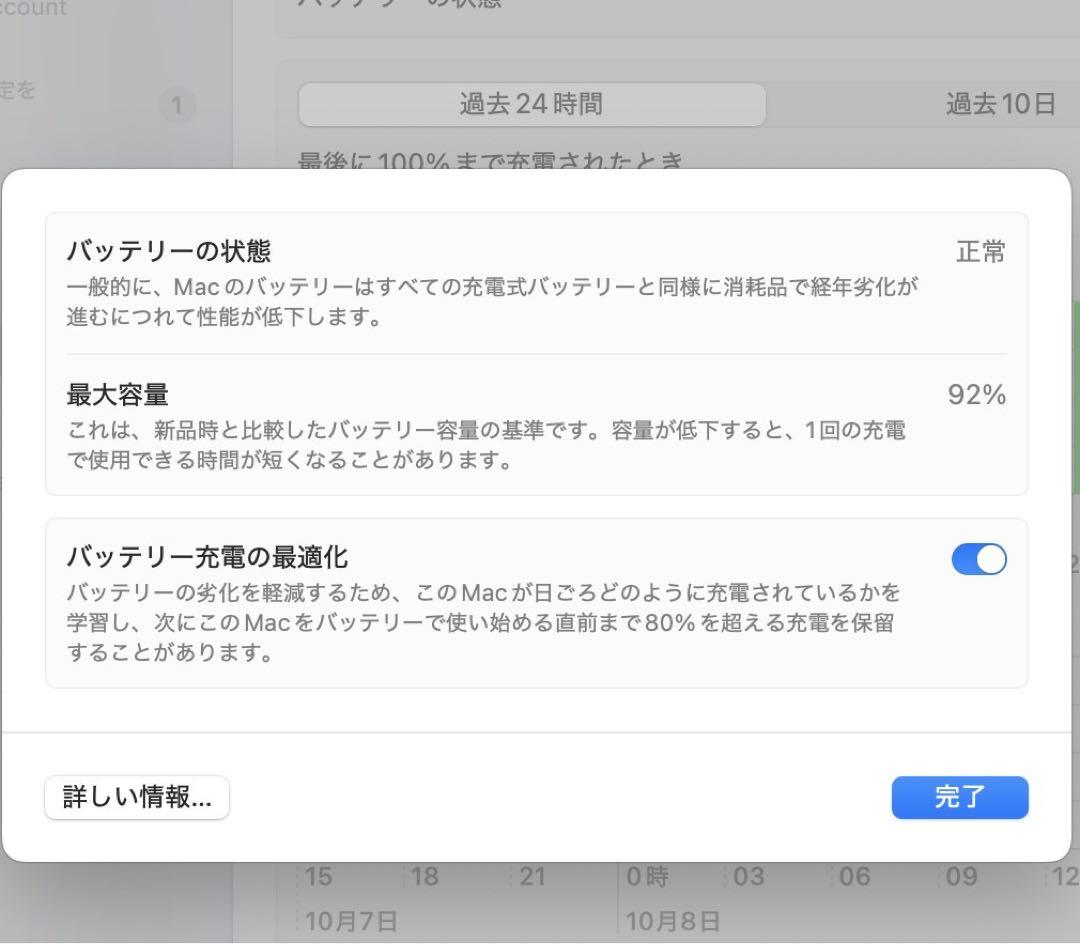Click the 06 hour axis marker
Viewport: 1080px width, 944px height.
click(855, 877)
